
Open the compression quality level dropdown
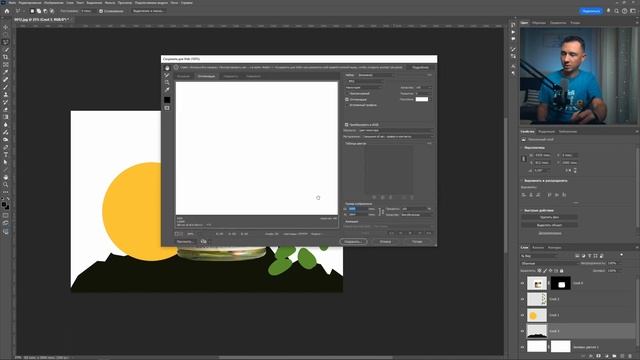[364, 87]
